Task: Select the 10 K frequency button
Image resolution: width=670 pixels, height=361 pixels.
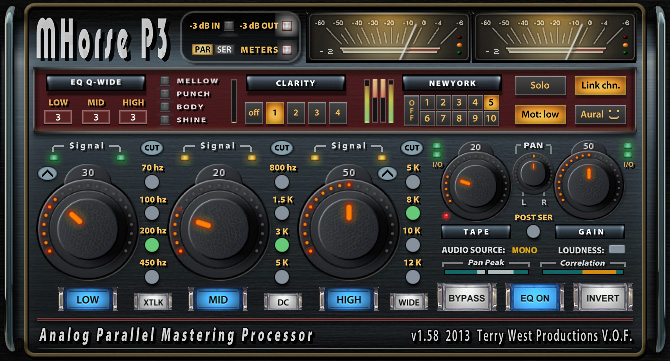Action: [x=412, y=245]
